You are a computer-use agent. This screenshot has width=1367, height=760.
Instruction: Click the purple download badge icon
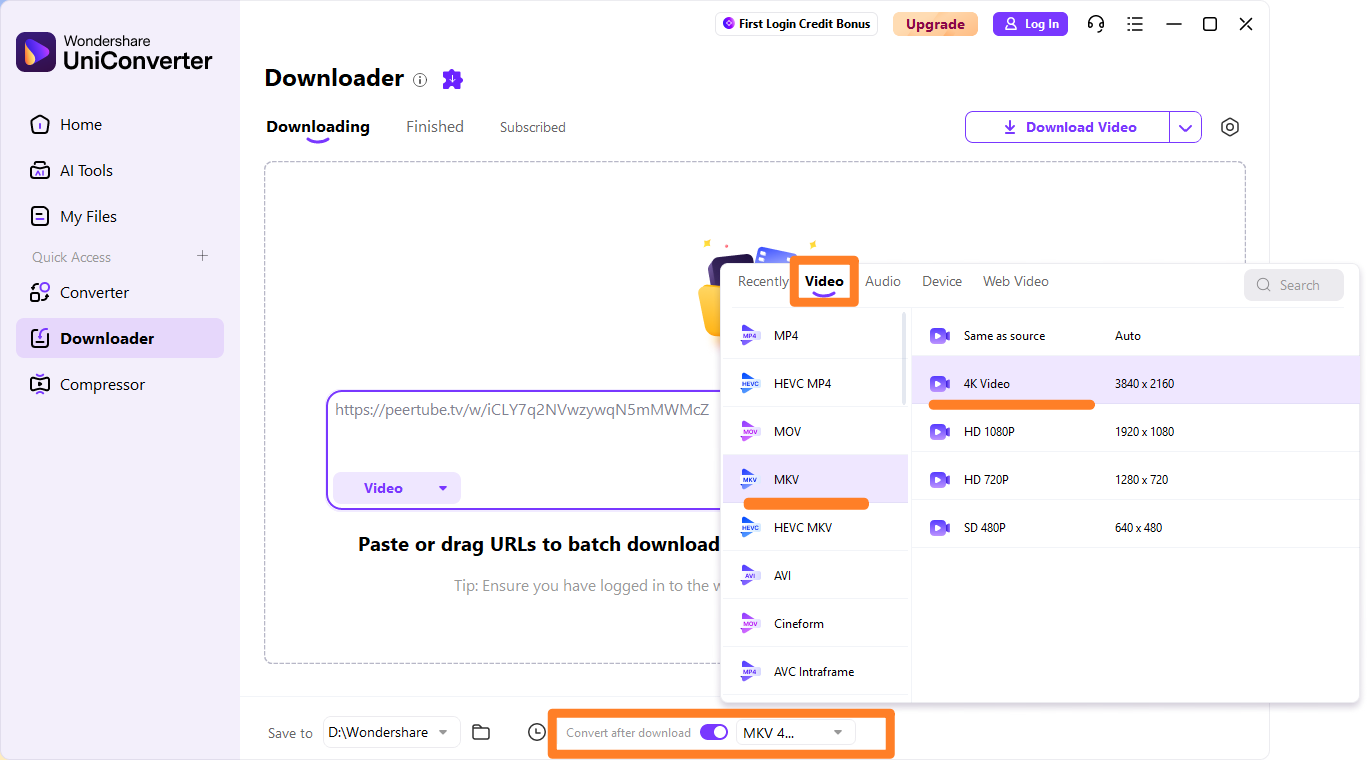tap(453, 79)
